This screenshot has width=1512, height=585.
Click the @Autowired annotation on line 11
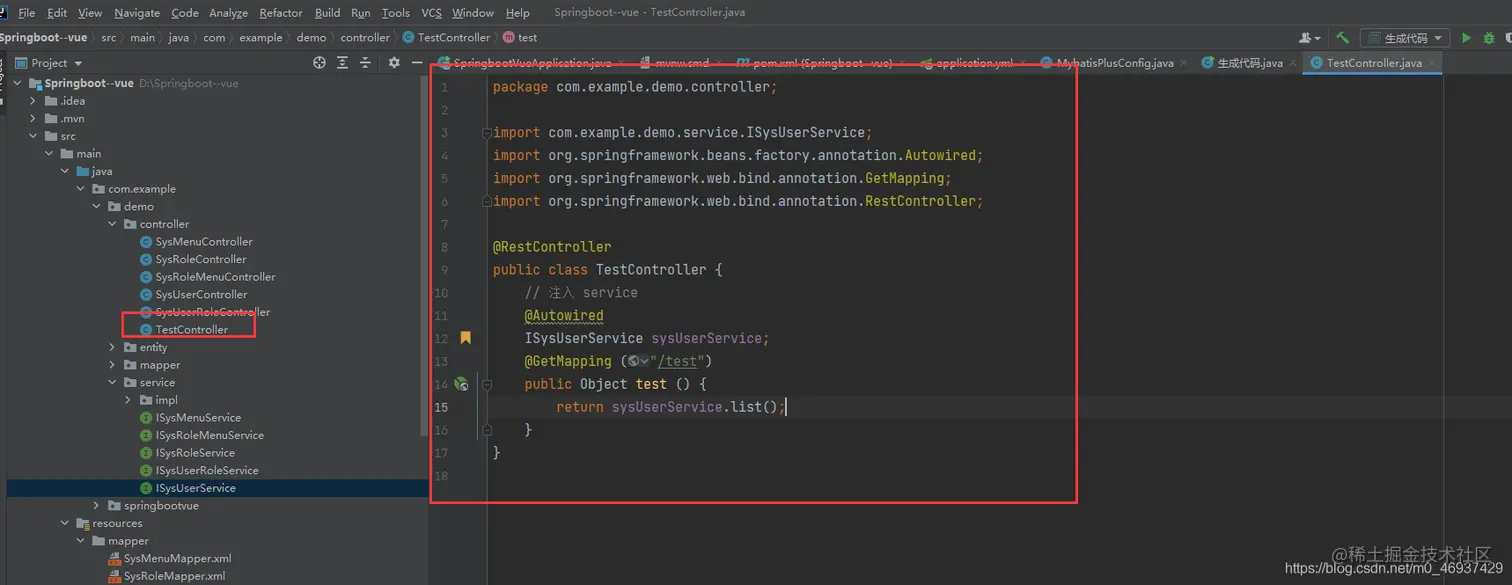(564, 315)
